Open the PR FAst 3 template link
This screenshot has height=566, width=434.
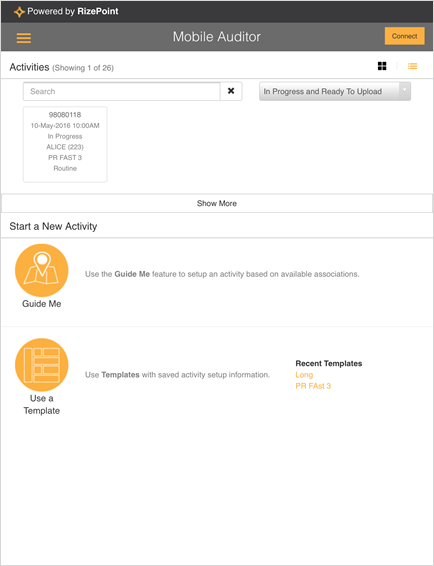313,386
